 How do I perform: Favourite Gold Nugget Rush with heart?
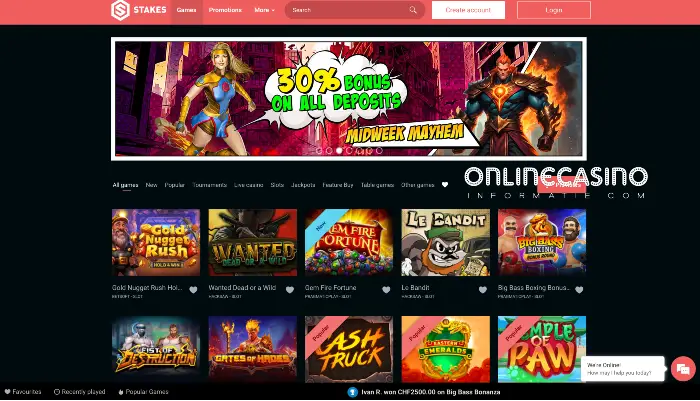(x=193, y=290)
